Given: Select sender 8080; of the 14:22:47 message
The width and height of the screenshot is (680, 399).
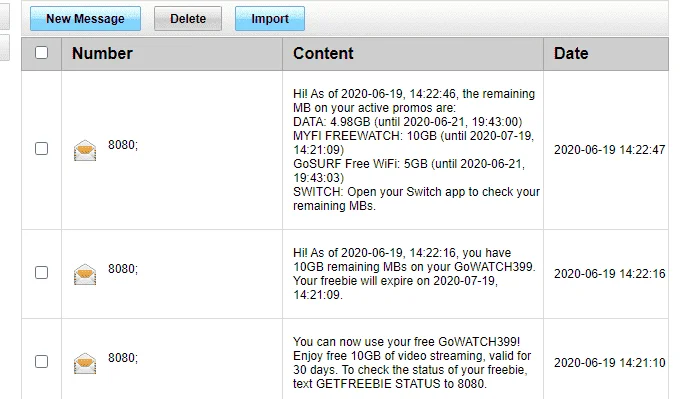Looking at the screenshot, I should click(x=123, y=145).
